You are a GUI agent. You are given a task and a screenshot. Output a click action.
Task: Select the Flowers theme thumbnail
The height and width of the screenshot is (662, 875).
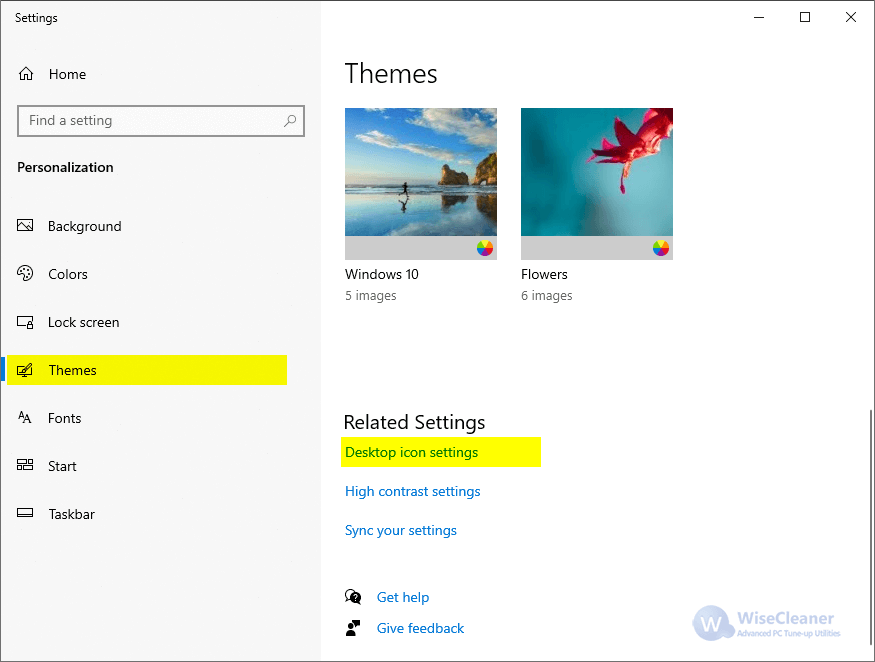pyautogui.click(x=597, y=184)
